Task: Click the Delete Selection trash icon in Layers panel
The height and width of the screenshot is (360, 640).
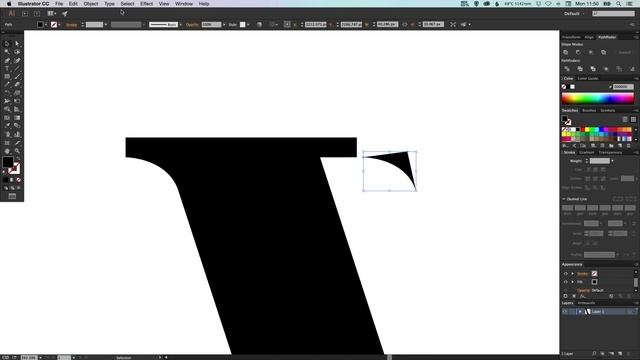Action: (x=629, y=354)
